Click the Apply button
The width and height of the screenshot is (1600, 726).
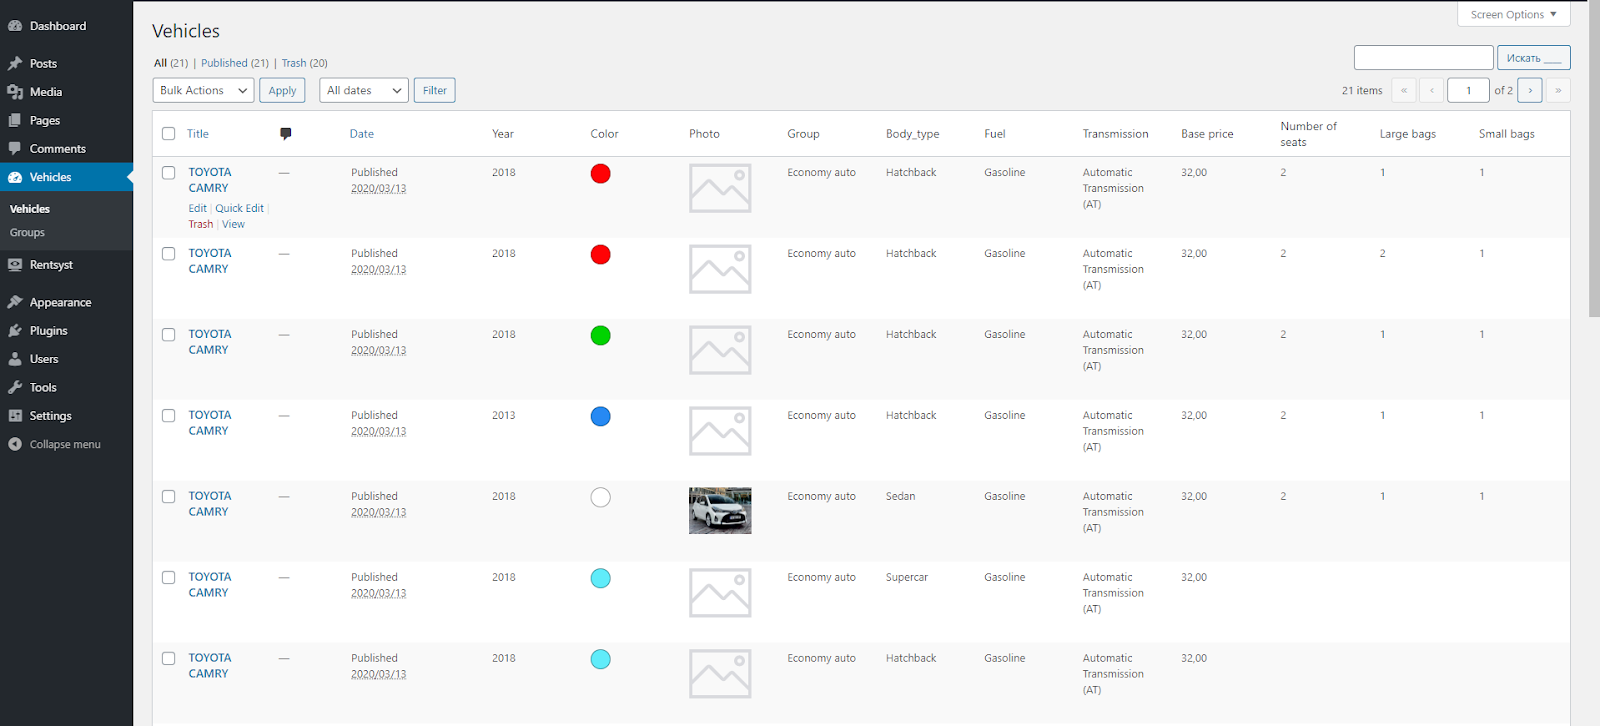tap(282, 90)
